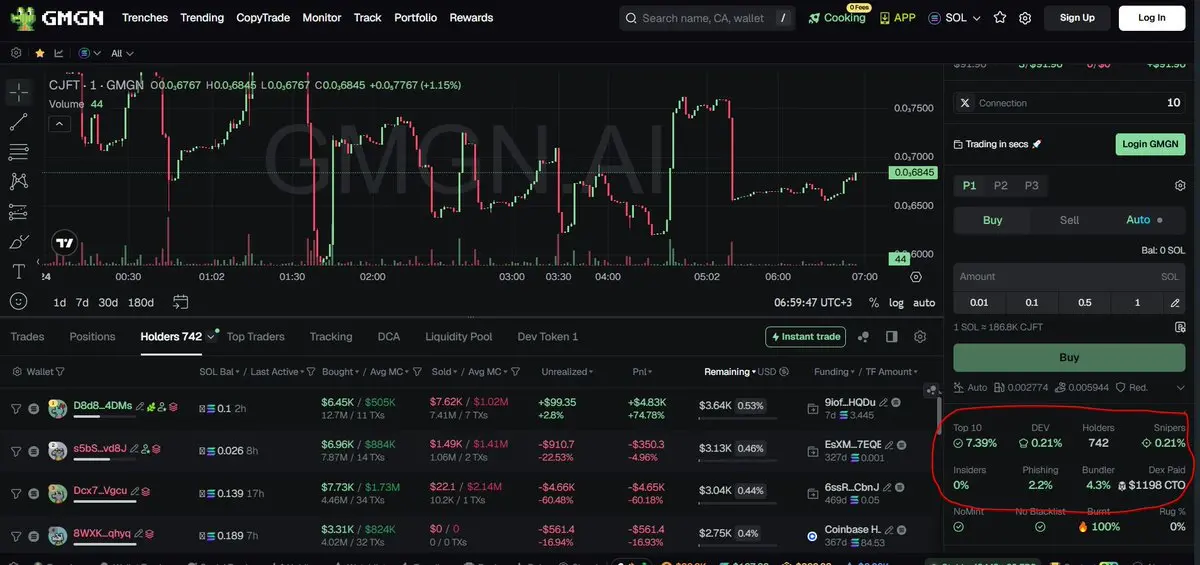The width and height of the screenshot is (1200, 565).
Task: Open the Solana icon dropdown above chart
Action: click(x=90, y=53)
